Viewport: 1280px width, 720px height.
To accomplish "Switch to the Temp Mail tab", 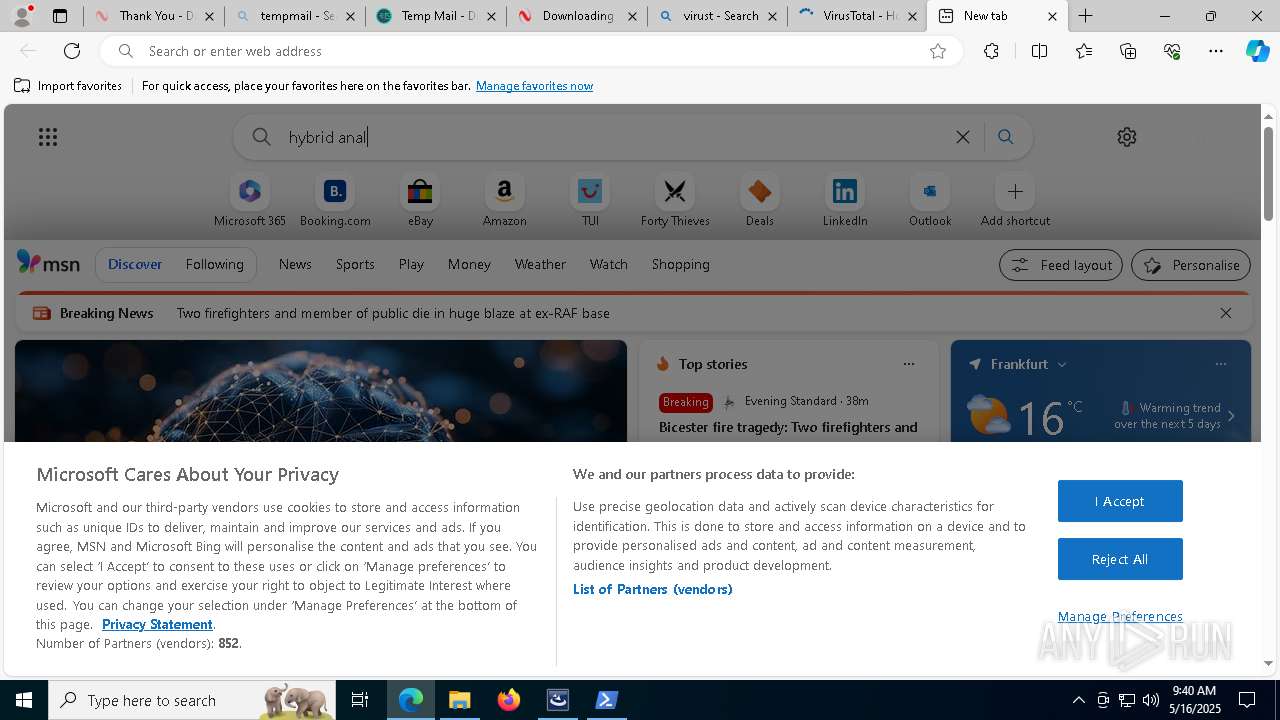I will point(435,16).
